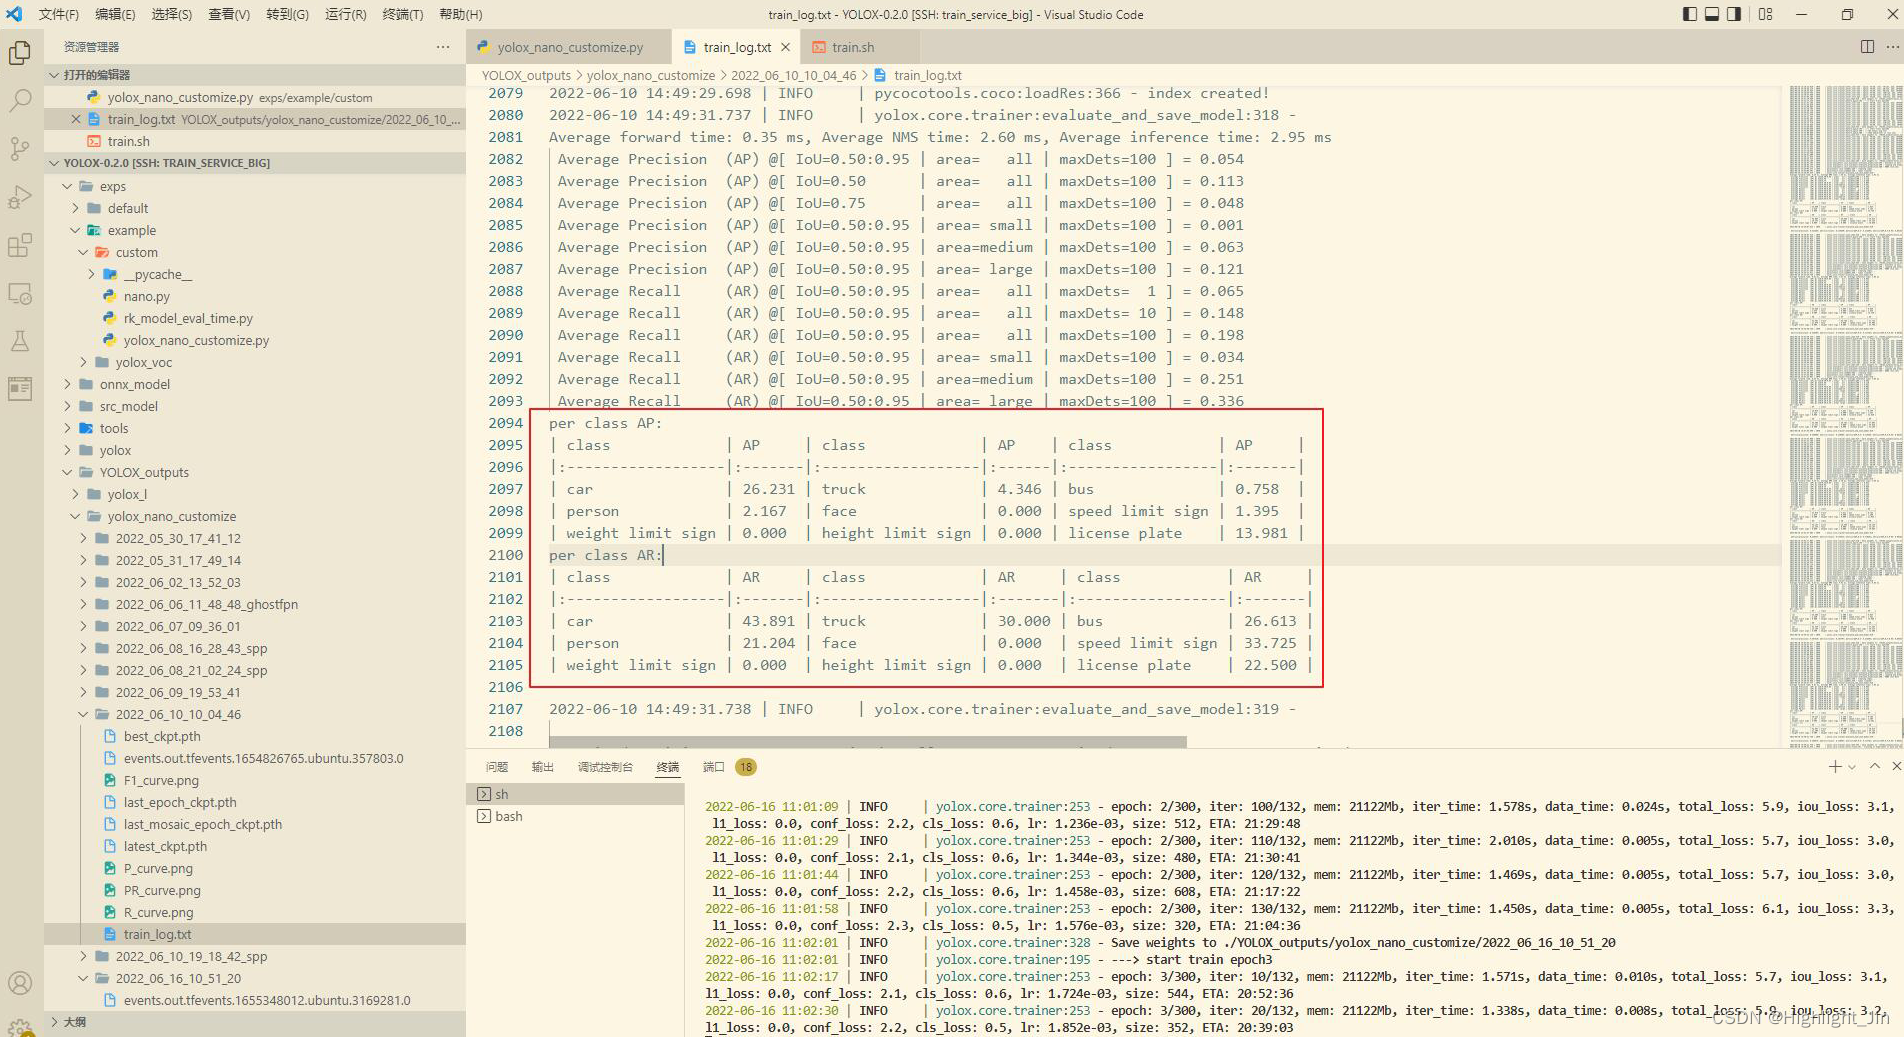Screen dimensions: 1904x1037
Task: Open train.sh in open editors list
Action: [128, 141]
